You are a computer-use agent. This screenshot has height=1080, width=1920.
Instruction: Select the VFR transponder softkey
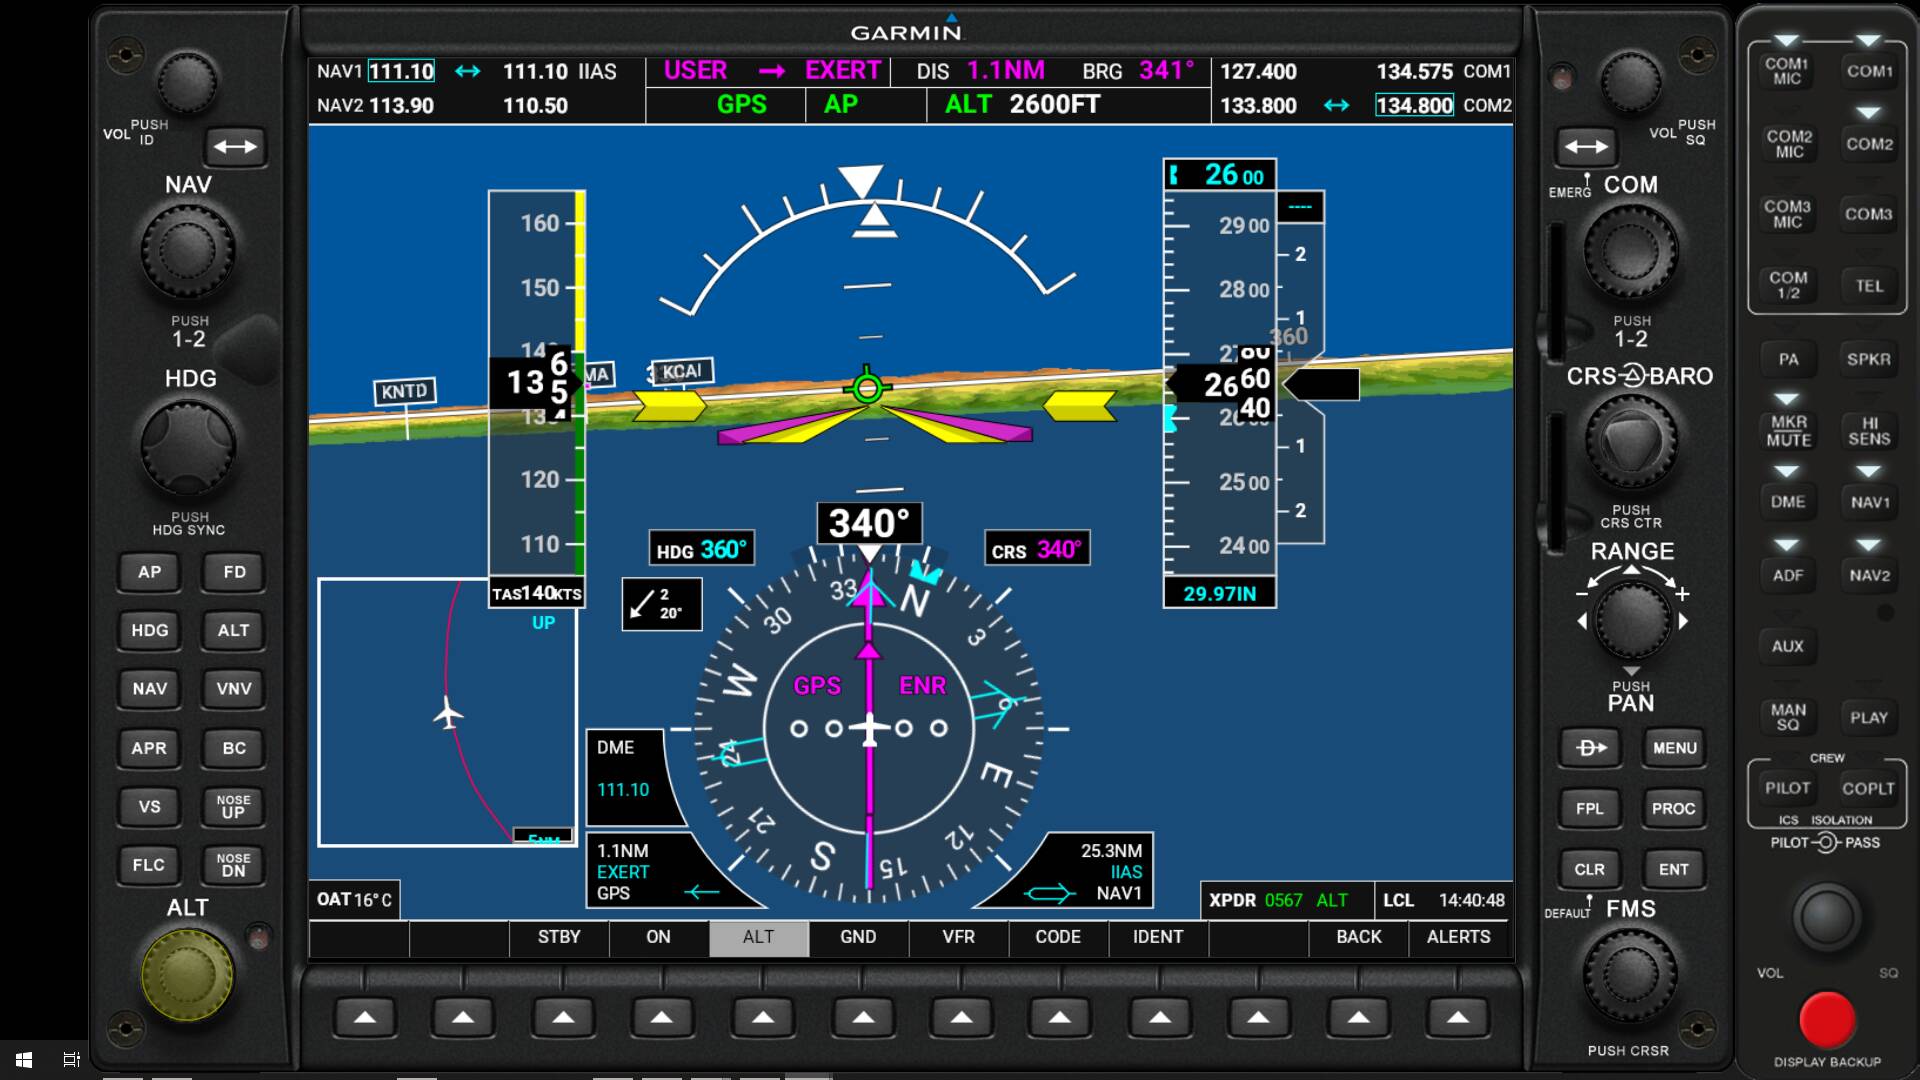coord(958,937)
